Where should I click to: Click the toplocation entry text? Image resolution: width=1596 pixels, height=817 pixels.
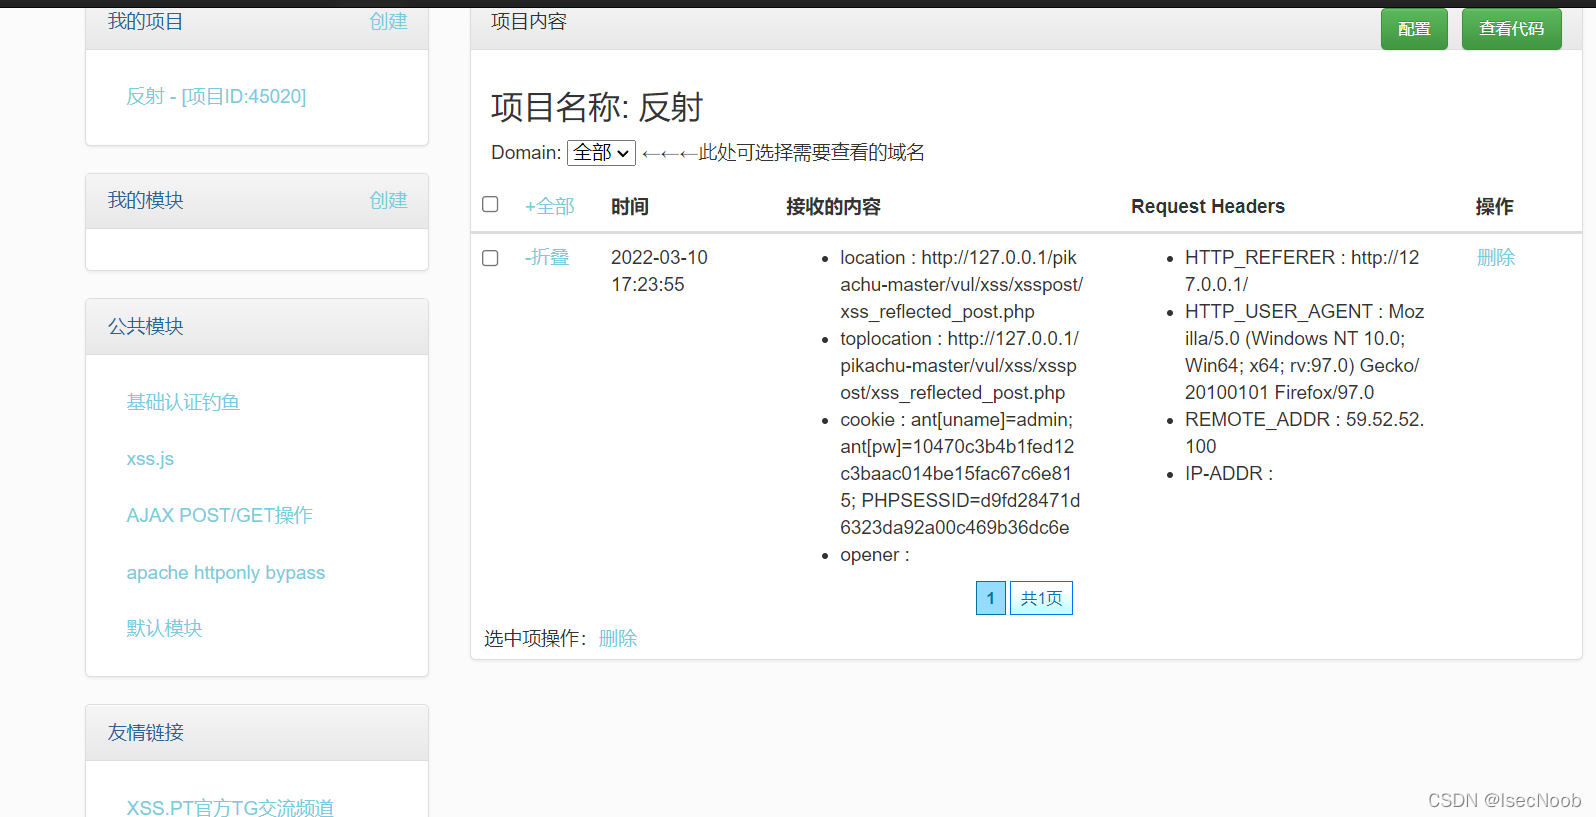[959, 365]
